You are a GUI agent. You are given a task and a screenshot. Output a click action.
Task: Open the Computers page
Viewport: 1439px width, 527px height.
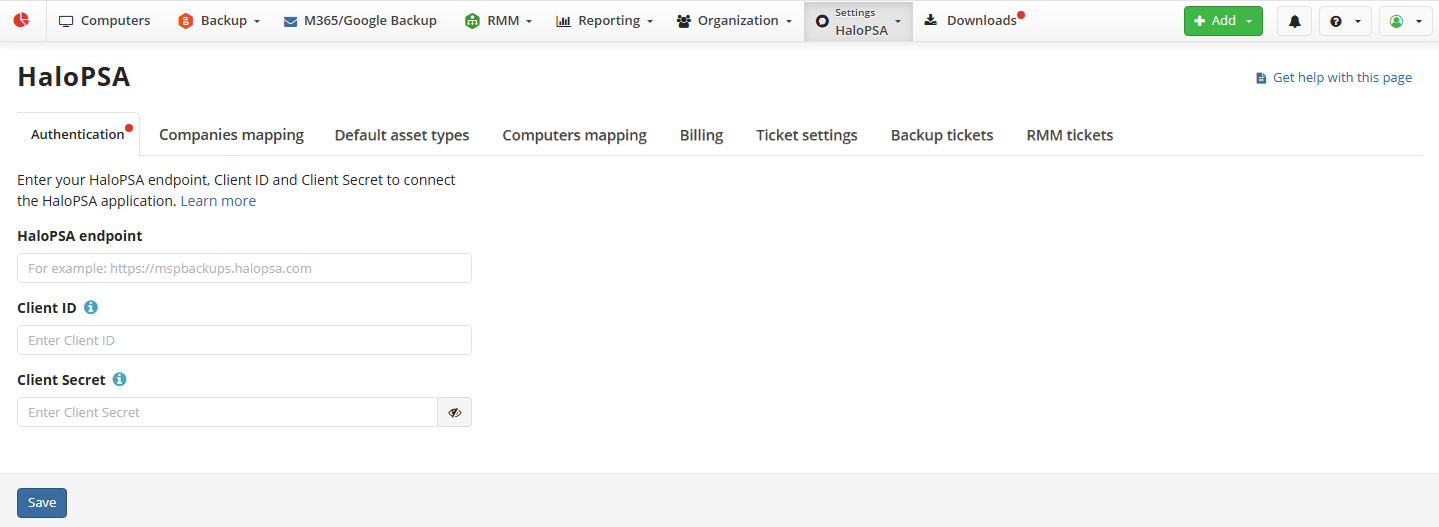click(x=105, y=21)
